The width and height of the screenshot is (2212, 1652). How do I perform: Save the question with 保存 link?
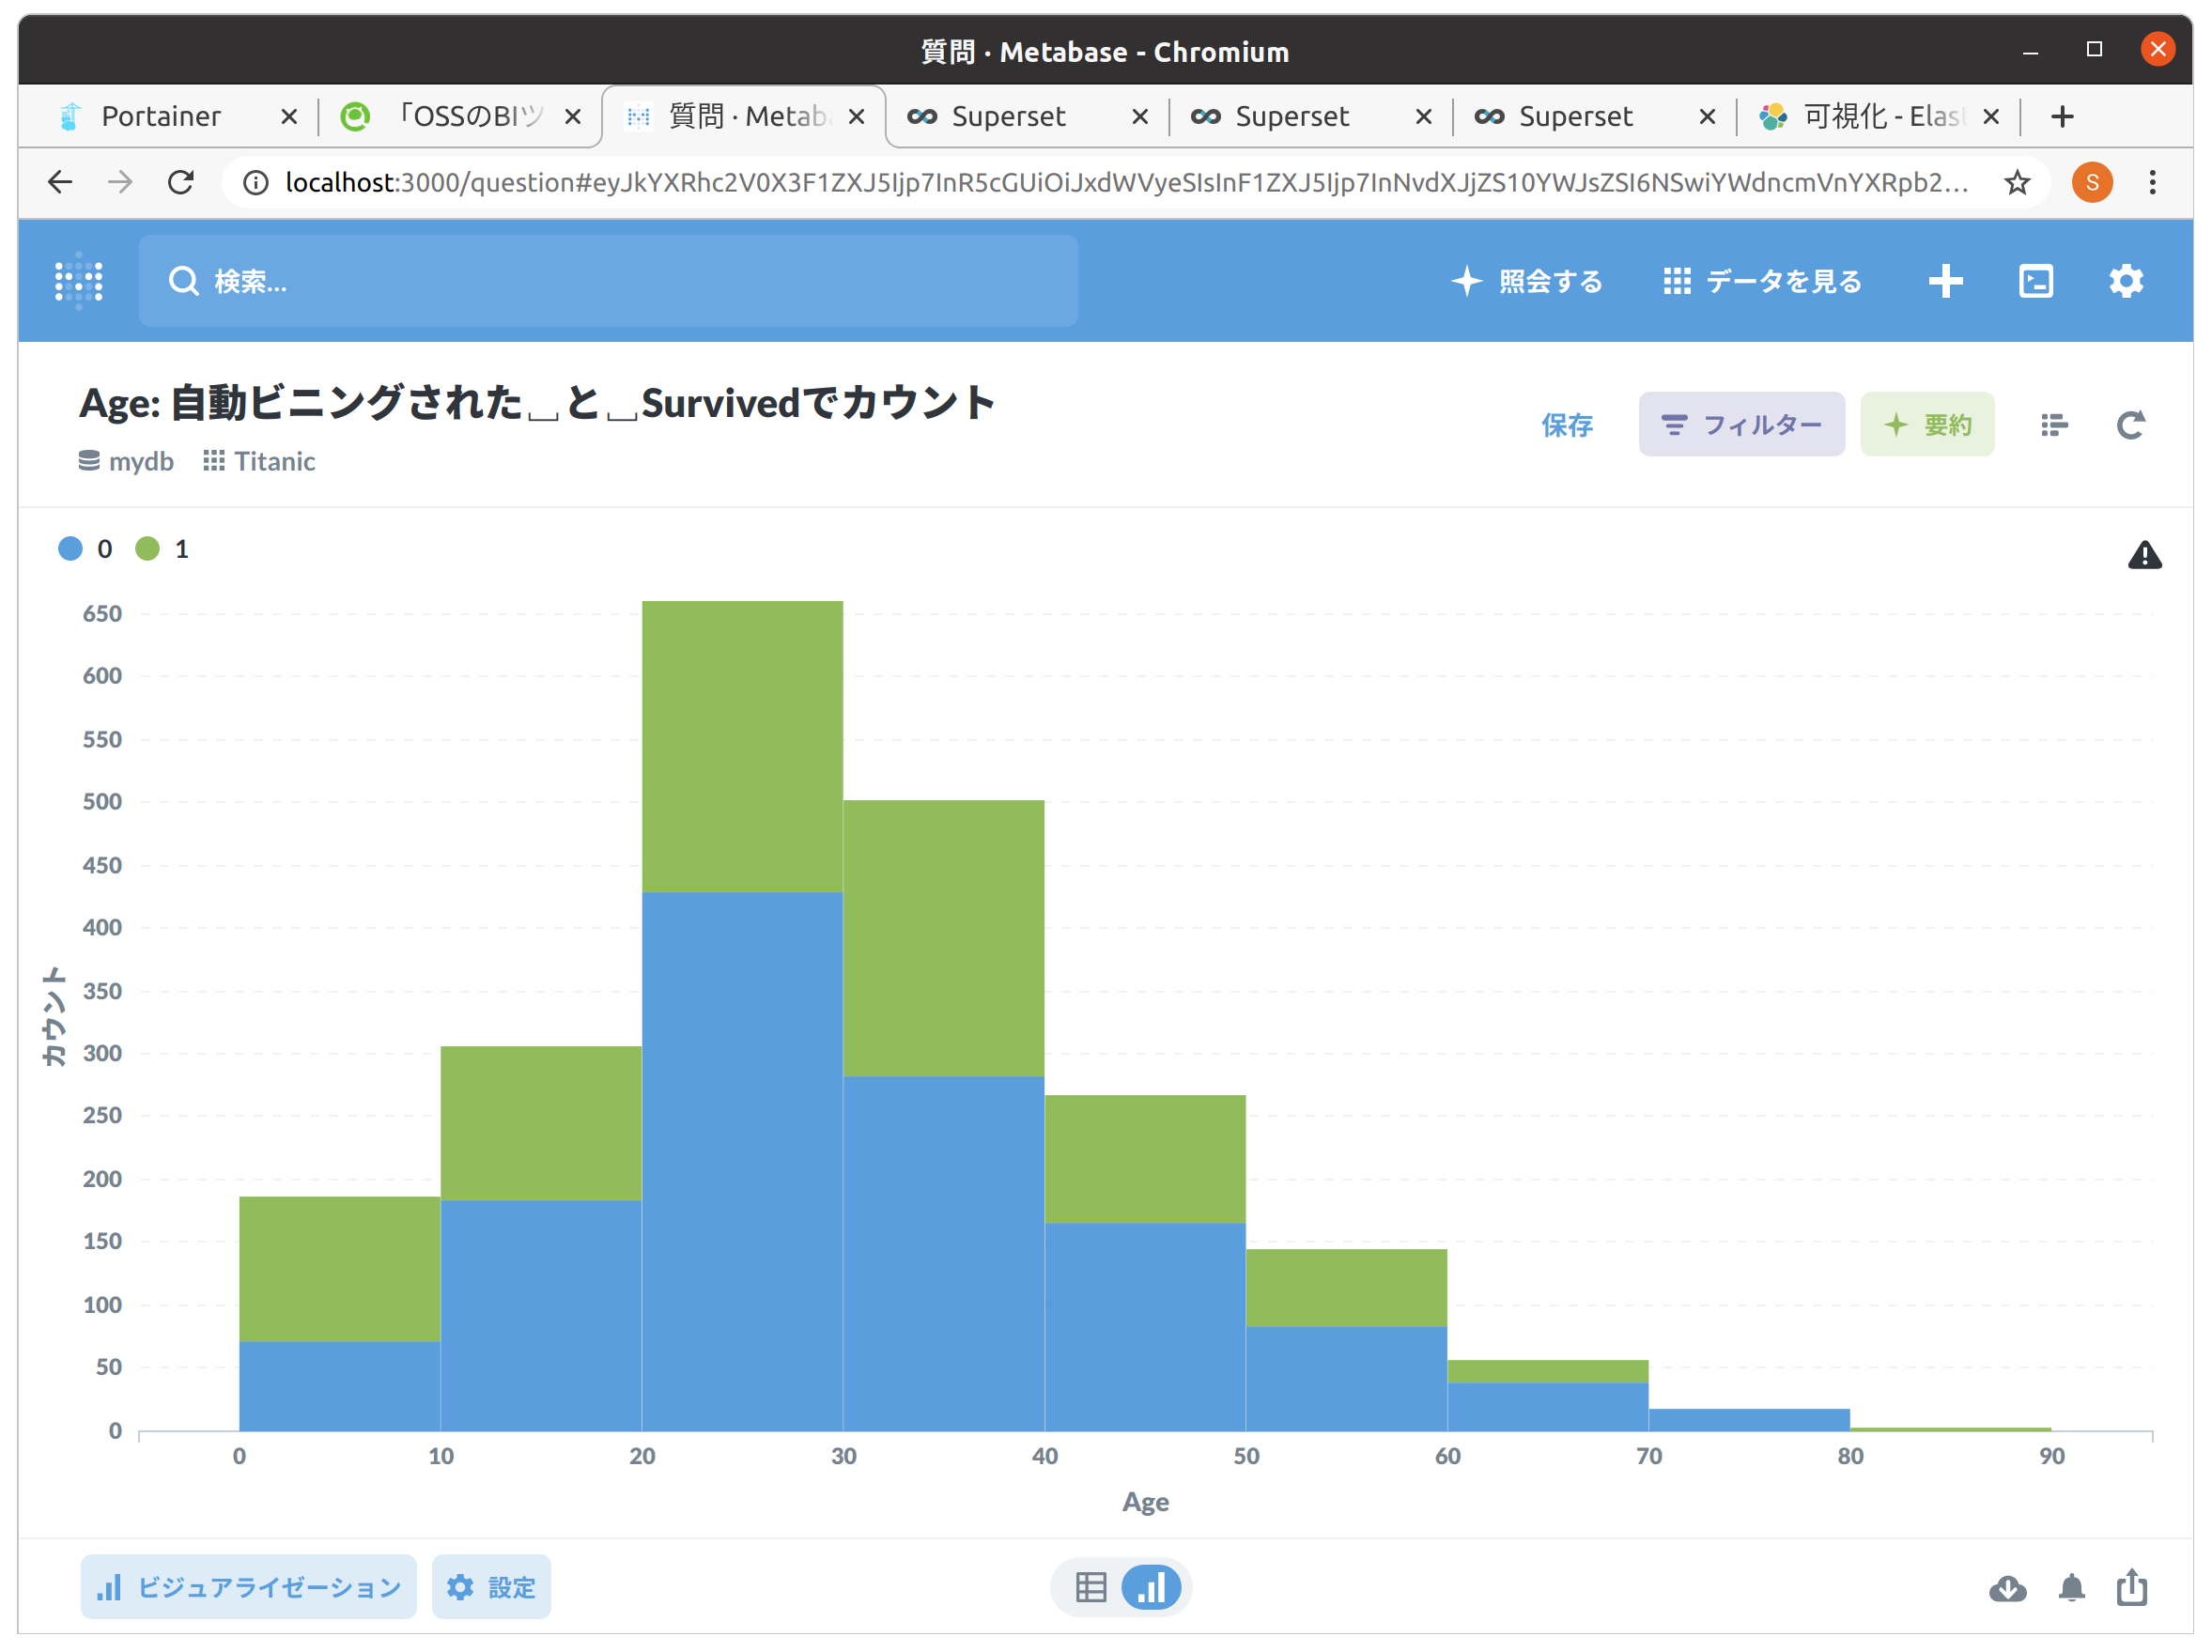(x=1567, y=426)
